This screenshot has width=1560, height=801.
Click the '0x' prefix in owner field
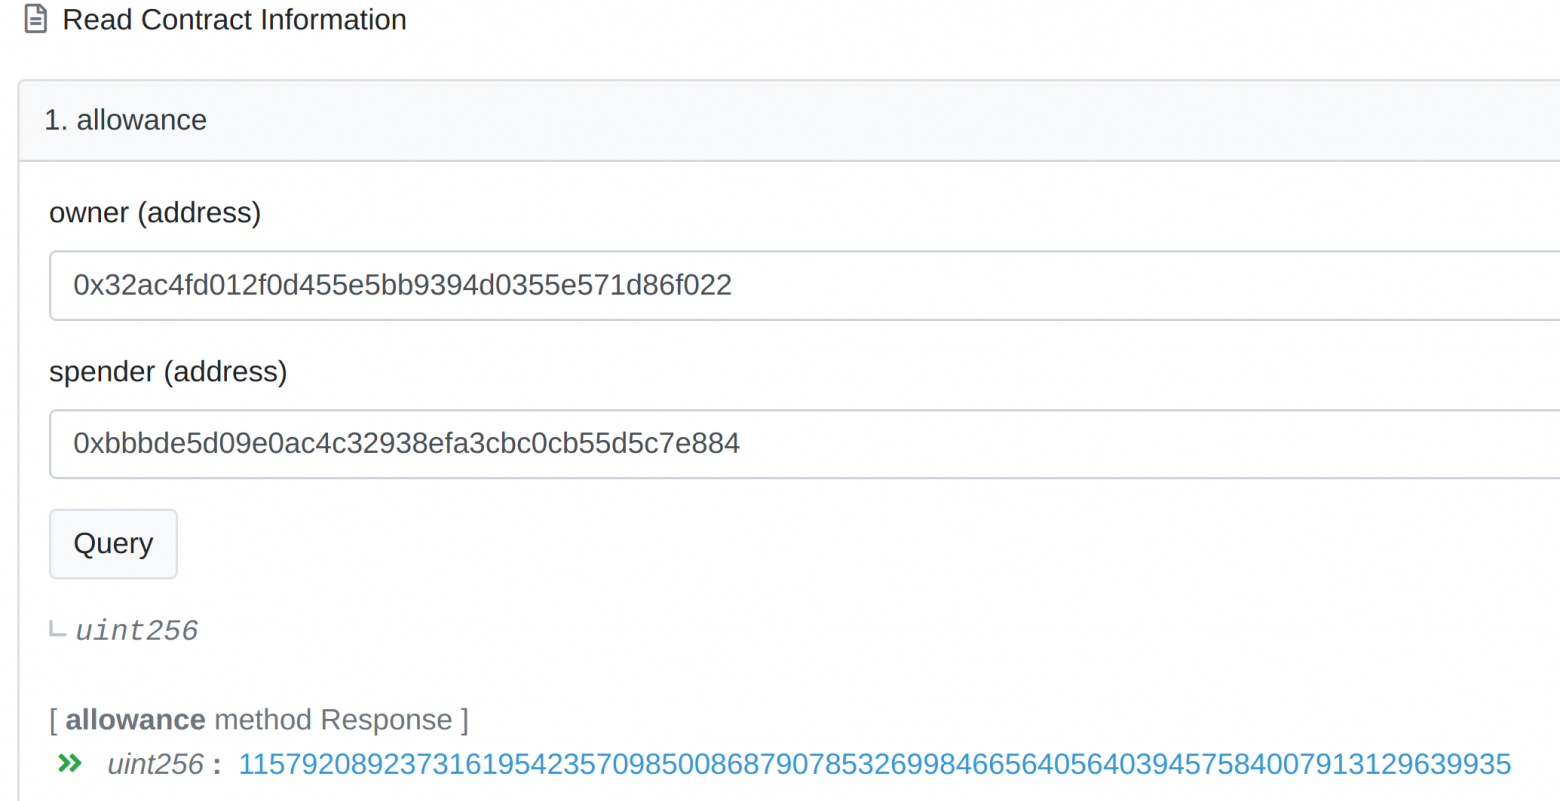point(88,285)
